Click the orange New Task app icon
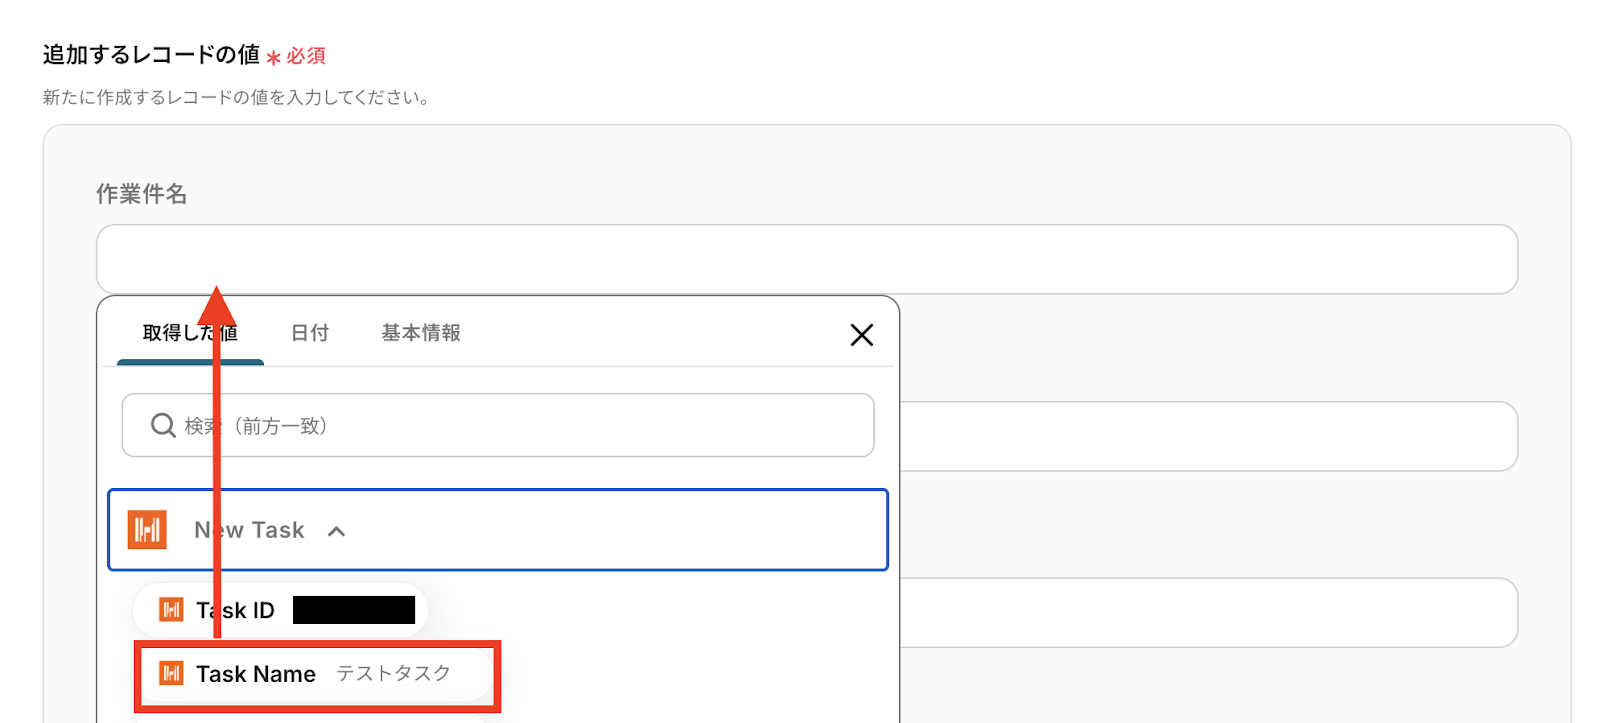 click(x=147, y=530)
